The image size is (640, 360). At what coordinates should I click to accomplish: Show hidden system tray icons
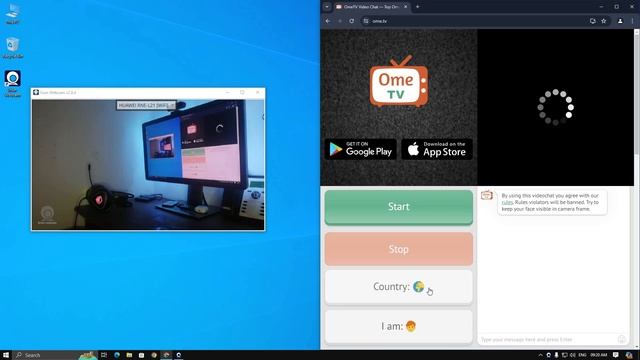(540, 355)
